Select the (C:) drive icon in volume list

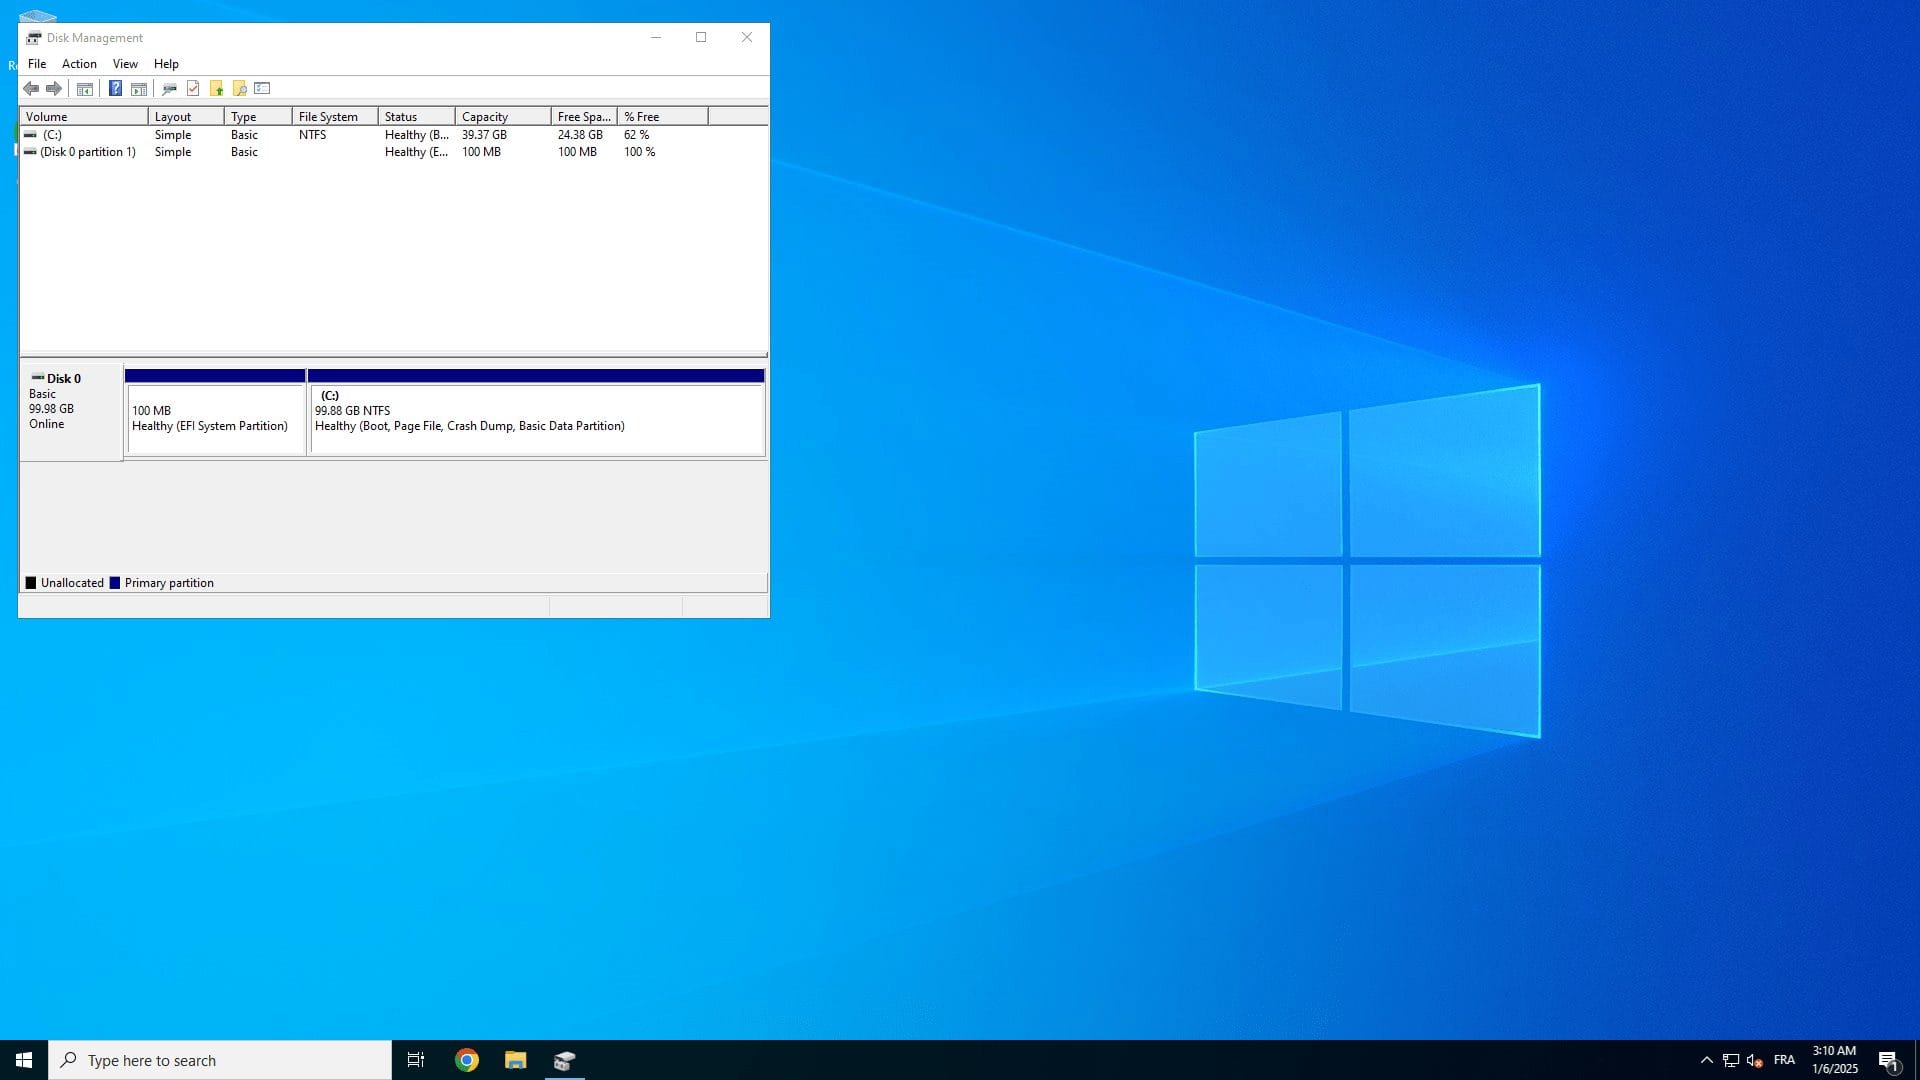coord(31,135)
